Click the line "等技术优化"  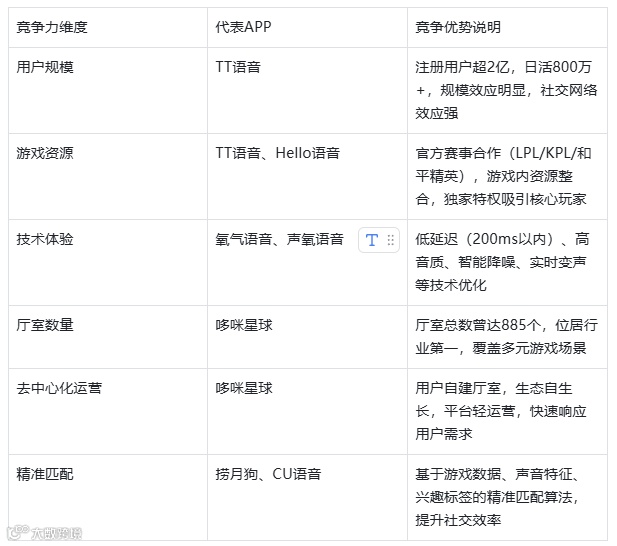click(451, 285)
